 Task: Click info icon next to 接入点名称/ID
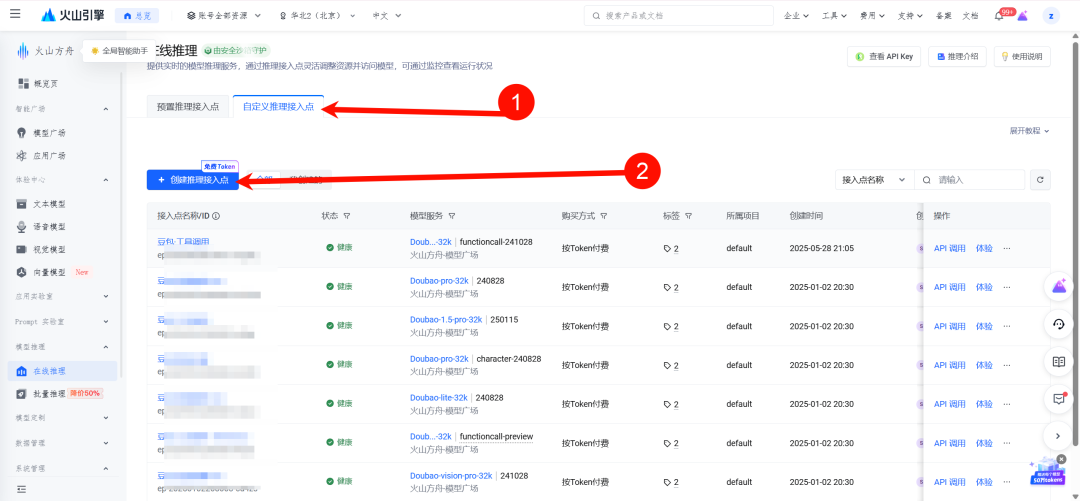(x=216, y=216)
